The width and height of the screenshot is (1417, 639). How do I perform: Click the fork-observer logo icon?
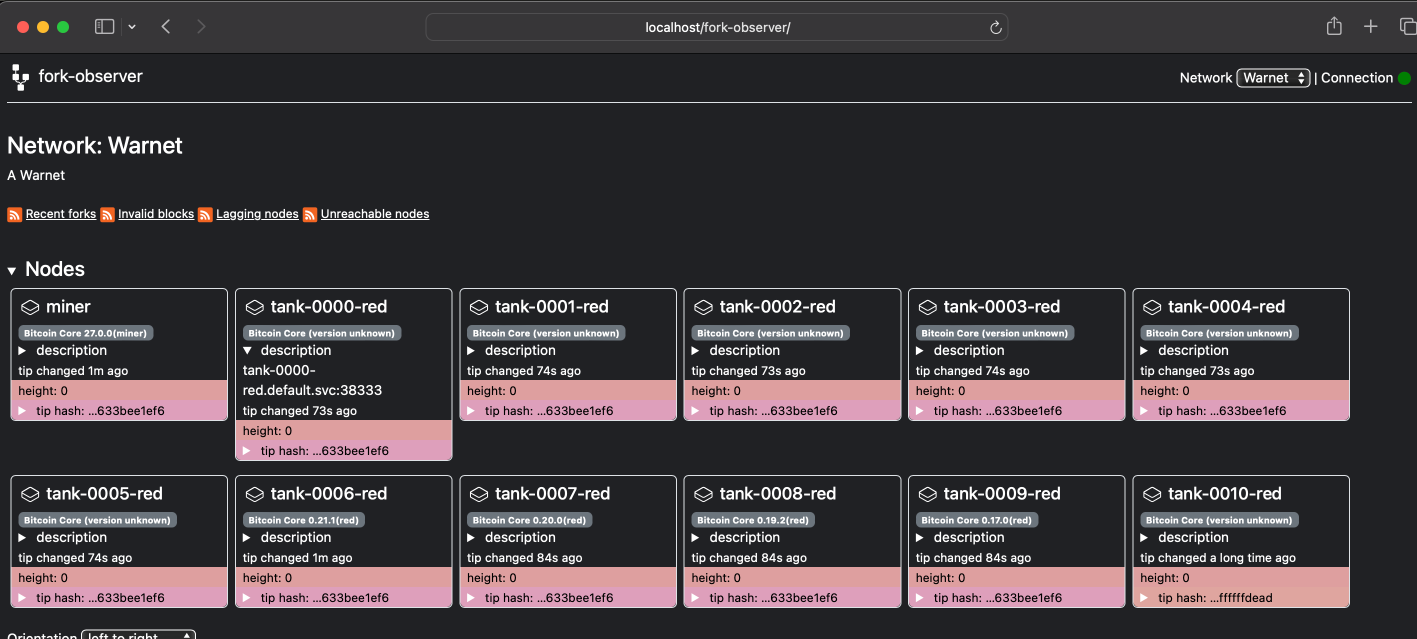pos(20,77)
